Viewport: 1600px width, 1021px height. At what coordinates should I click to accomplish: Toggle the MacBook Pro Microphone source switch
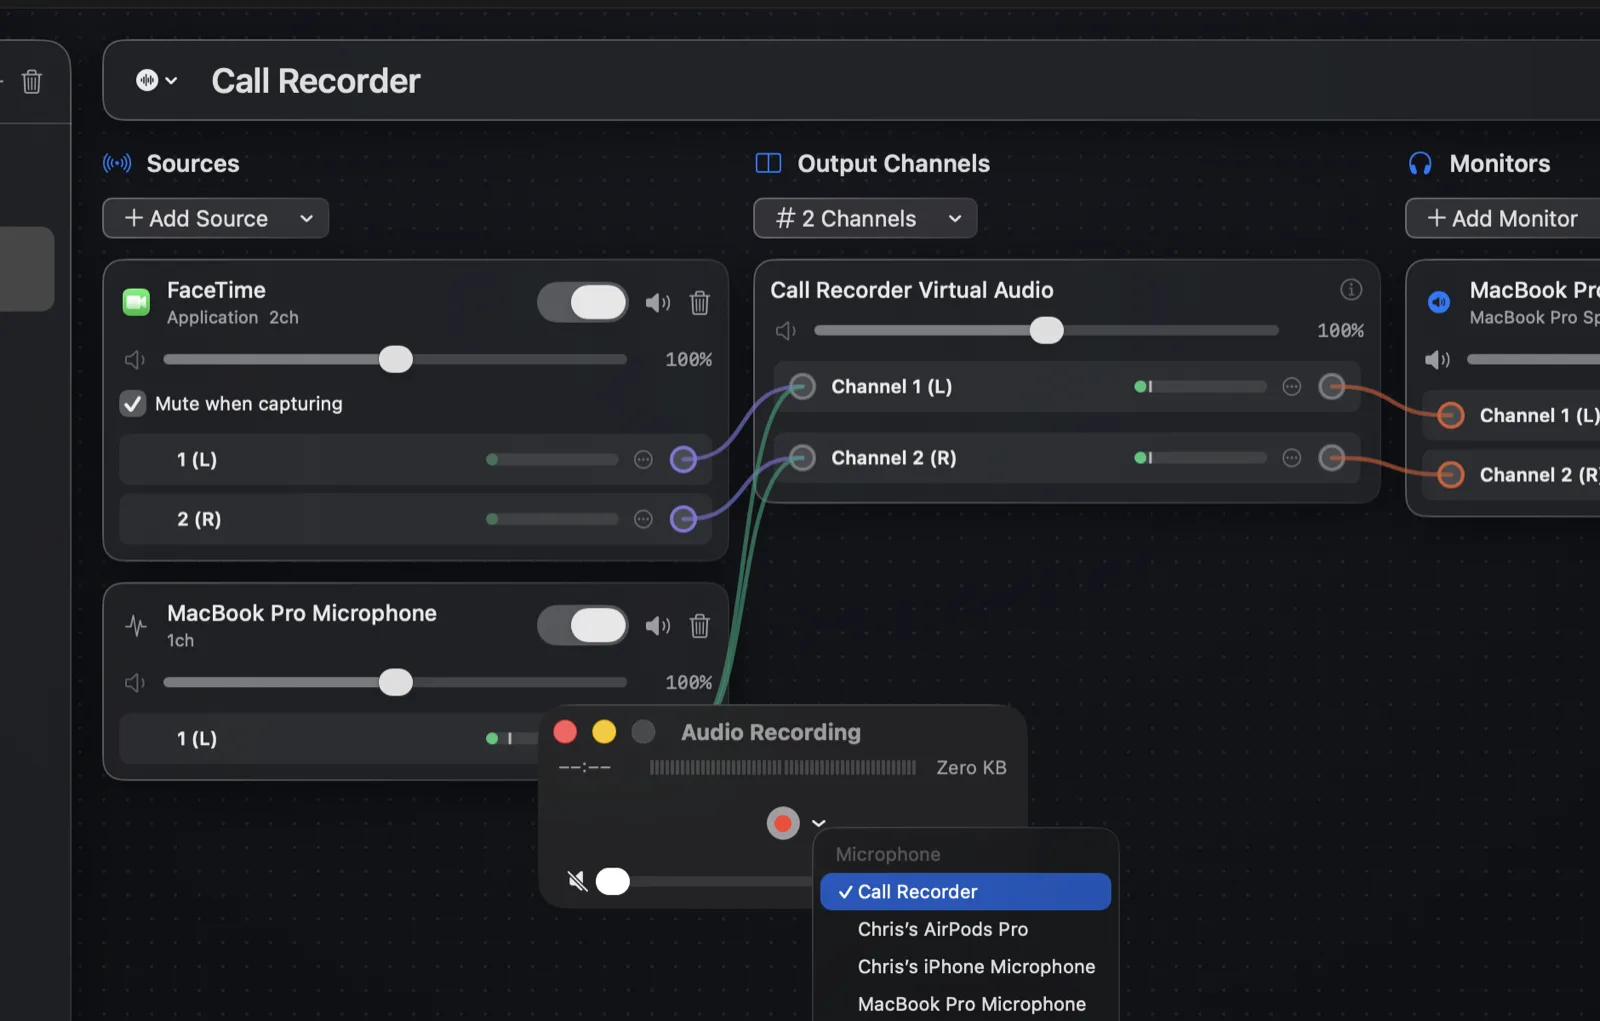582,625
